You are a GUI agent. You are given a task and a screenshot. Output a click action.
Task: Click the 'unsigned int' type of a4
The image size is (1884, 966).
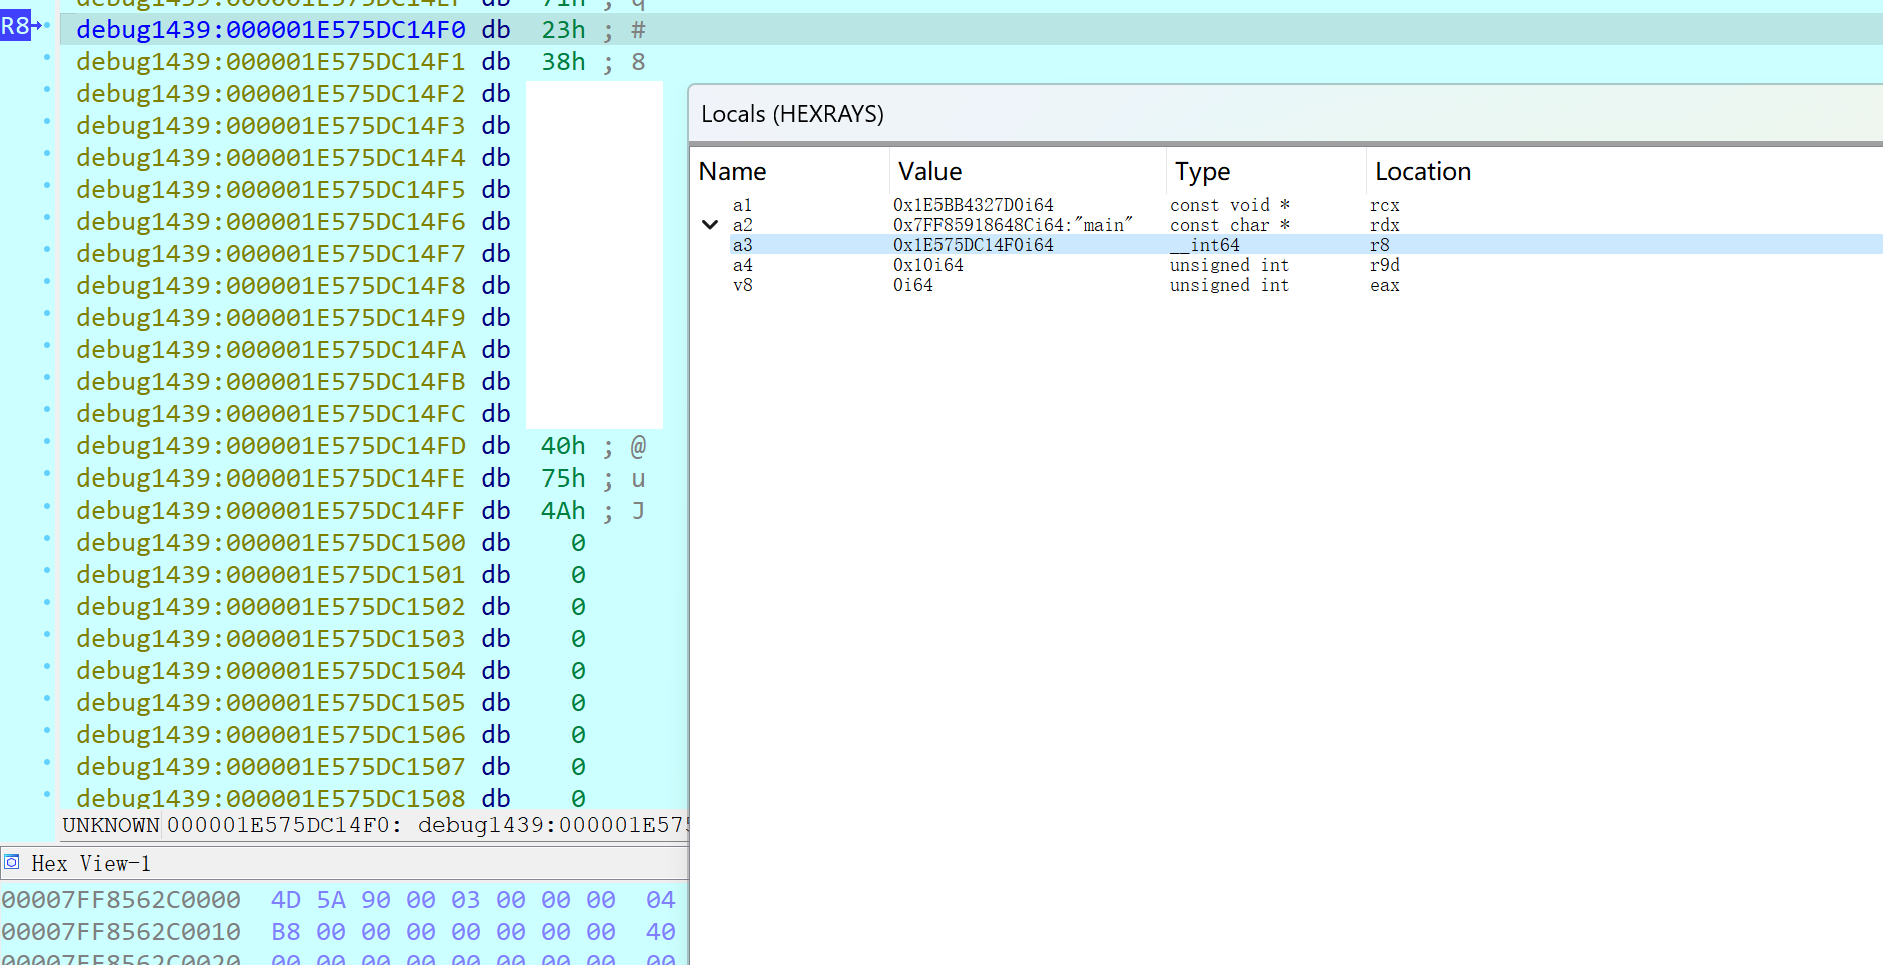click(x=1230, y=265)
